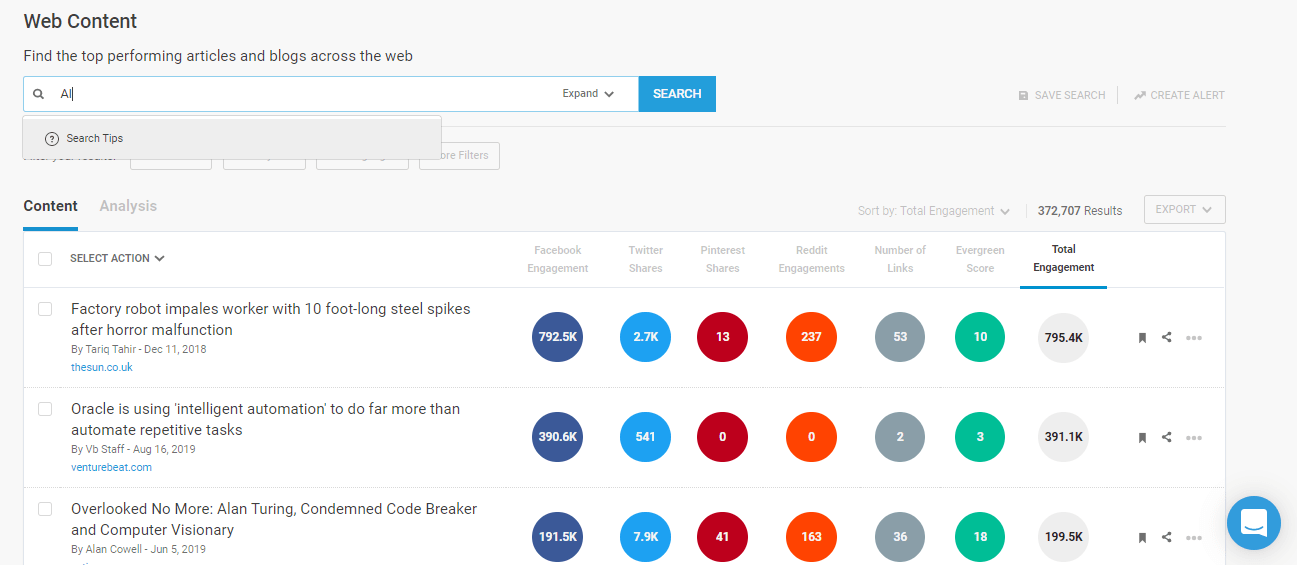
Task: Open more options for Factory robot article
Action: (x=1194, y=338)
